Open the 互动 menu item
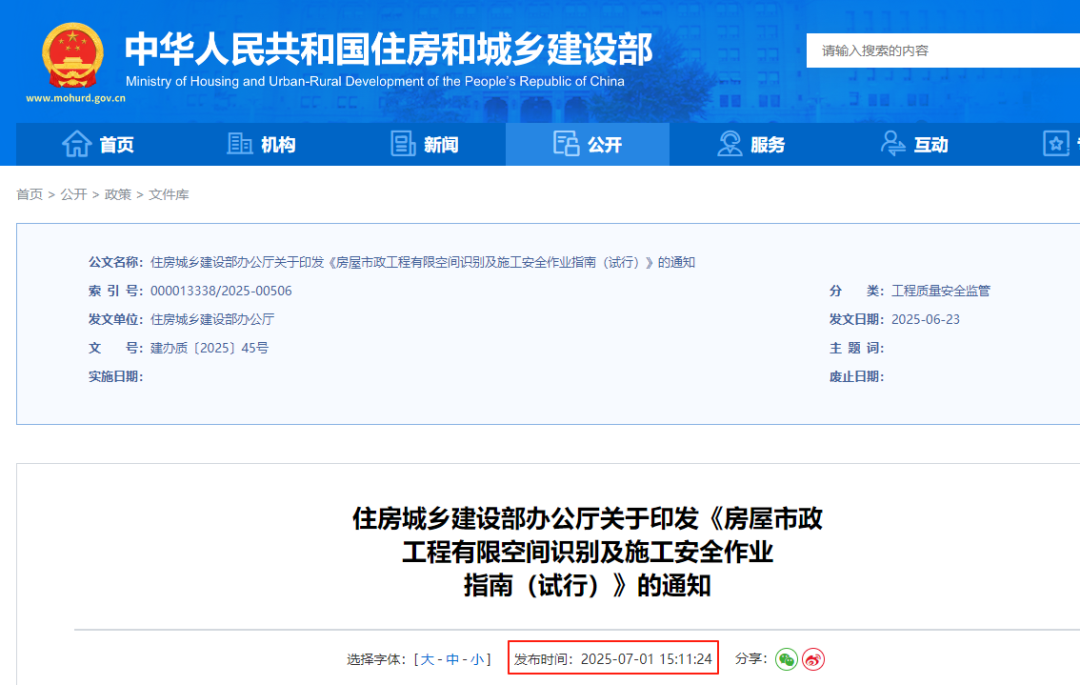The width and height of the screenshot is (1080, 685). [x=921, y=143]
